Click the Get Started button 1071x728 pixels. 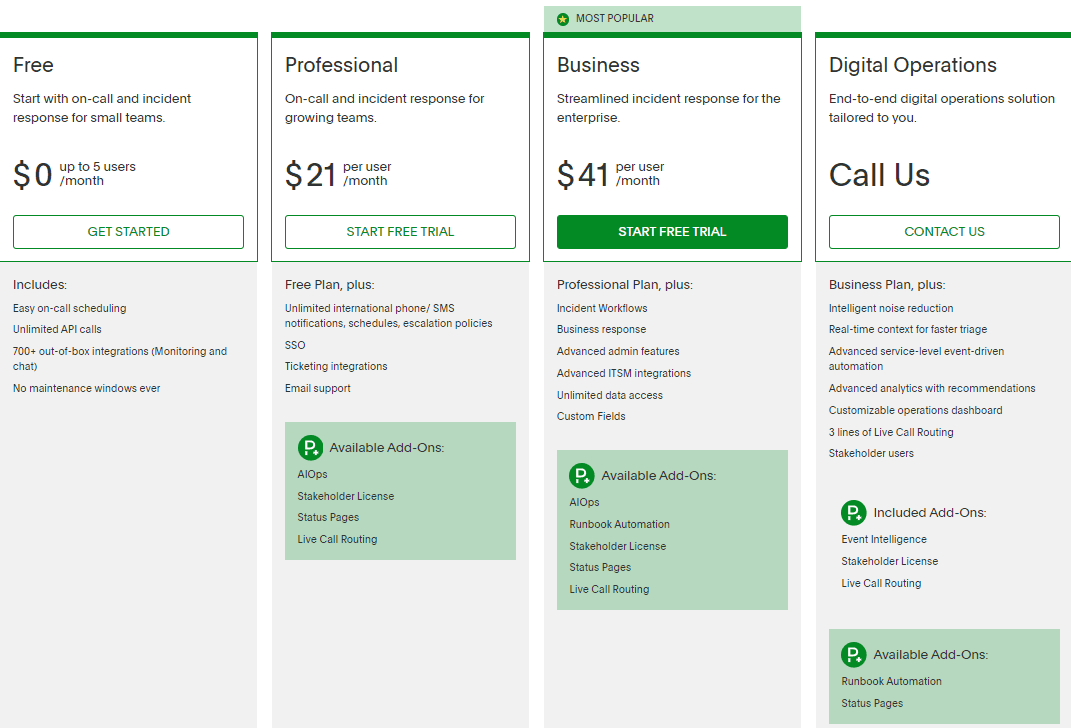pyautogui.click(x=128, y=232)
